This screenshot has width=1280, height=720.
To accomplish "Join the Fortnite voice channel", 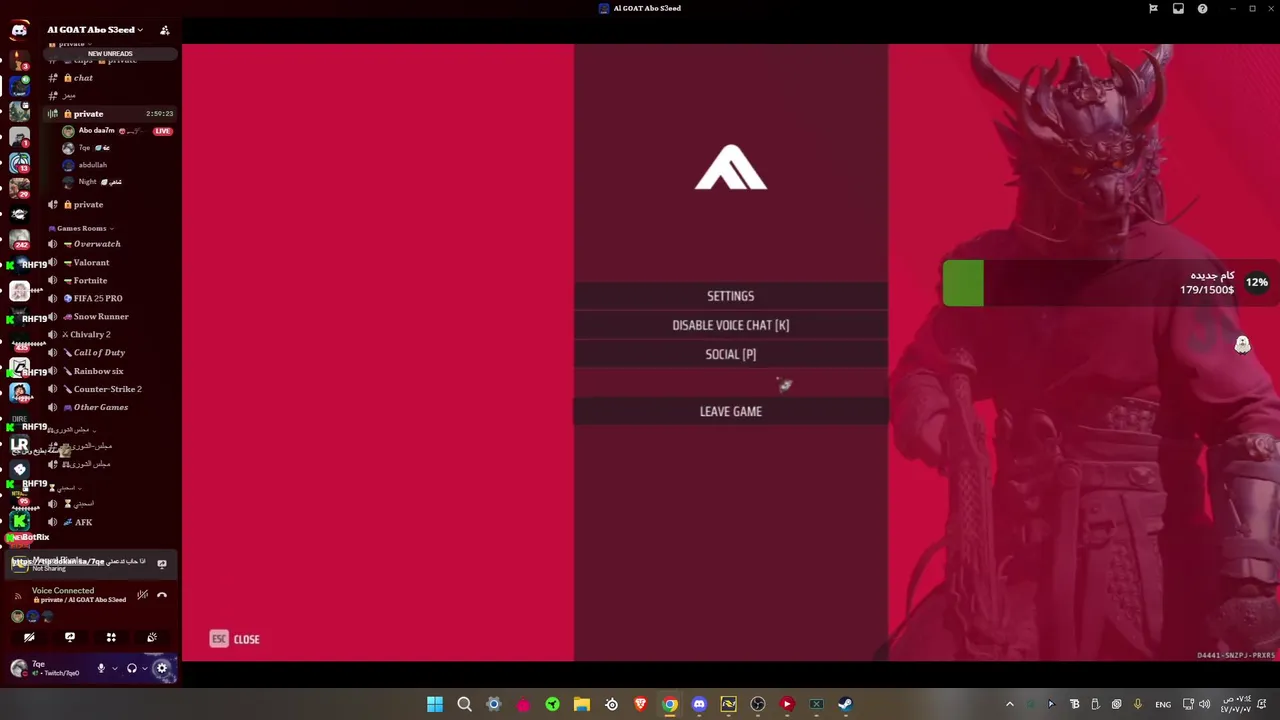I will [110, 280].
